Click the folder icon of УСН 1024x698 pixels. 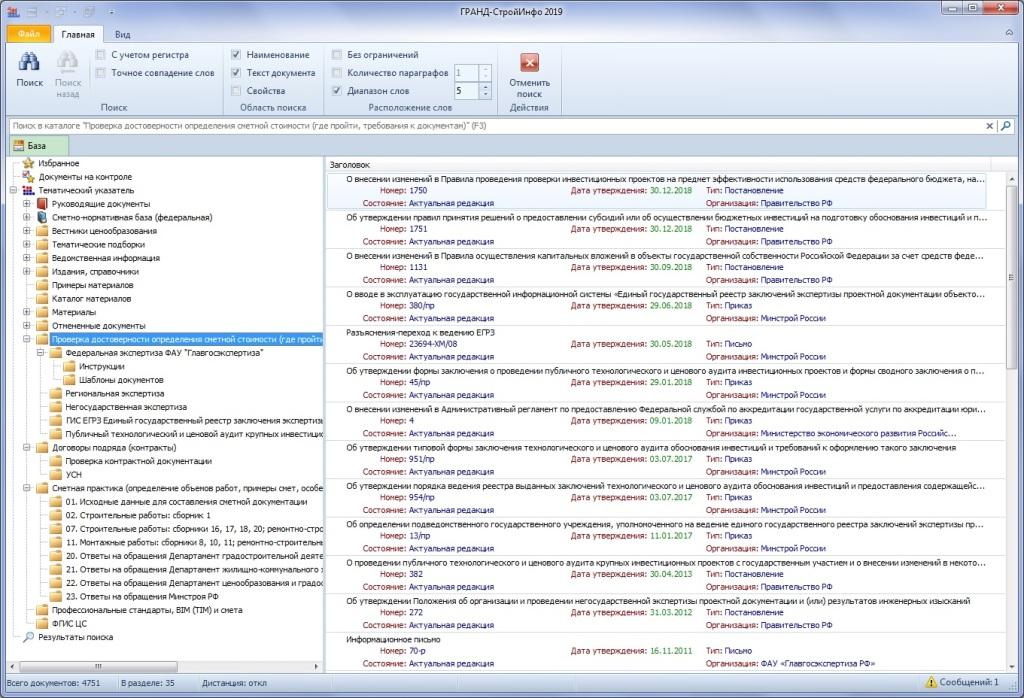click(56, 475)
